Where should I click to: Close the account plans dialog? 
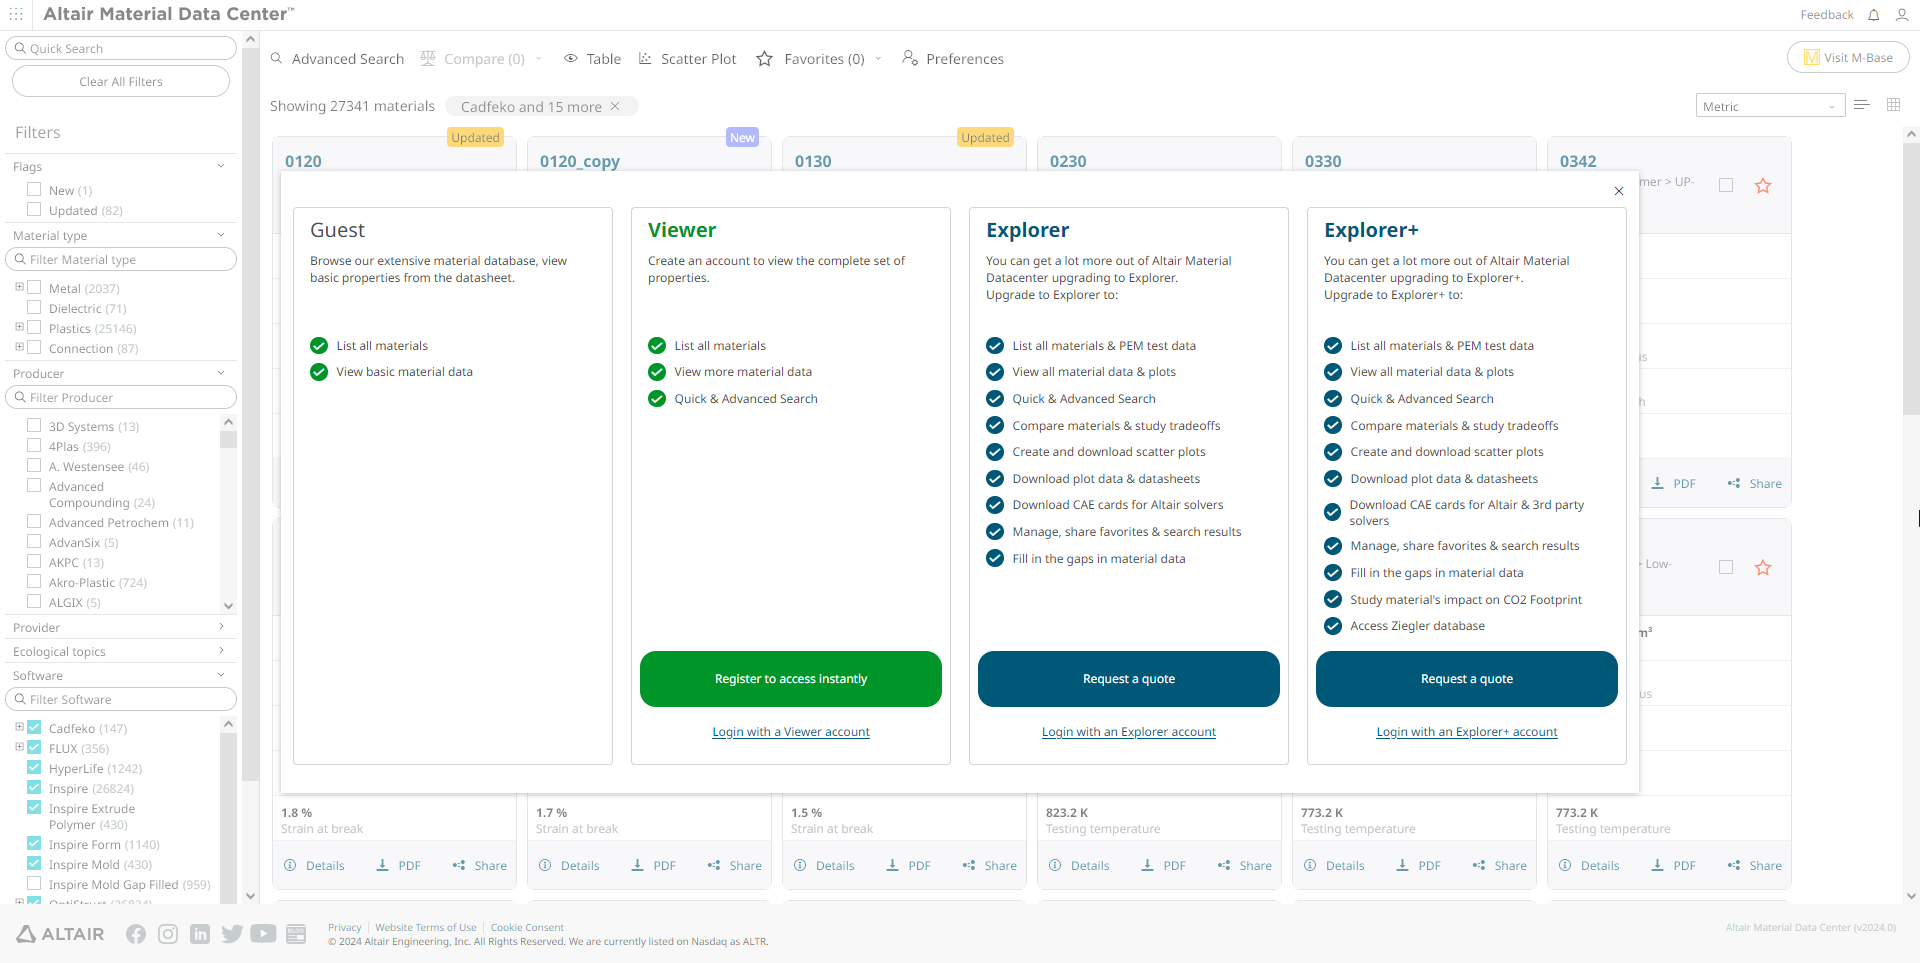click(x=1619, y=191)
